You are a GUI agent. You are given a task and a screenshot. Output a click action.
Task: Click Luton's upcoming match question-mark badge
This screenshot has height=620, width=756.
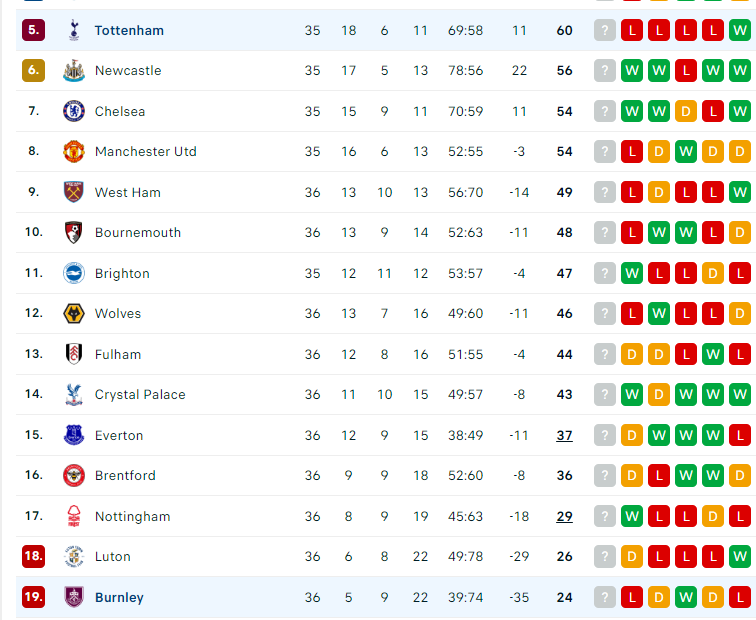point(605,556)
